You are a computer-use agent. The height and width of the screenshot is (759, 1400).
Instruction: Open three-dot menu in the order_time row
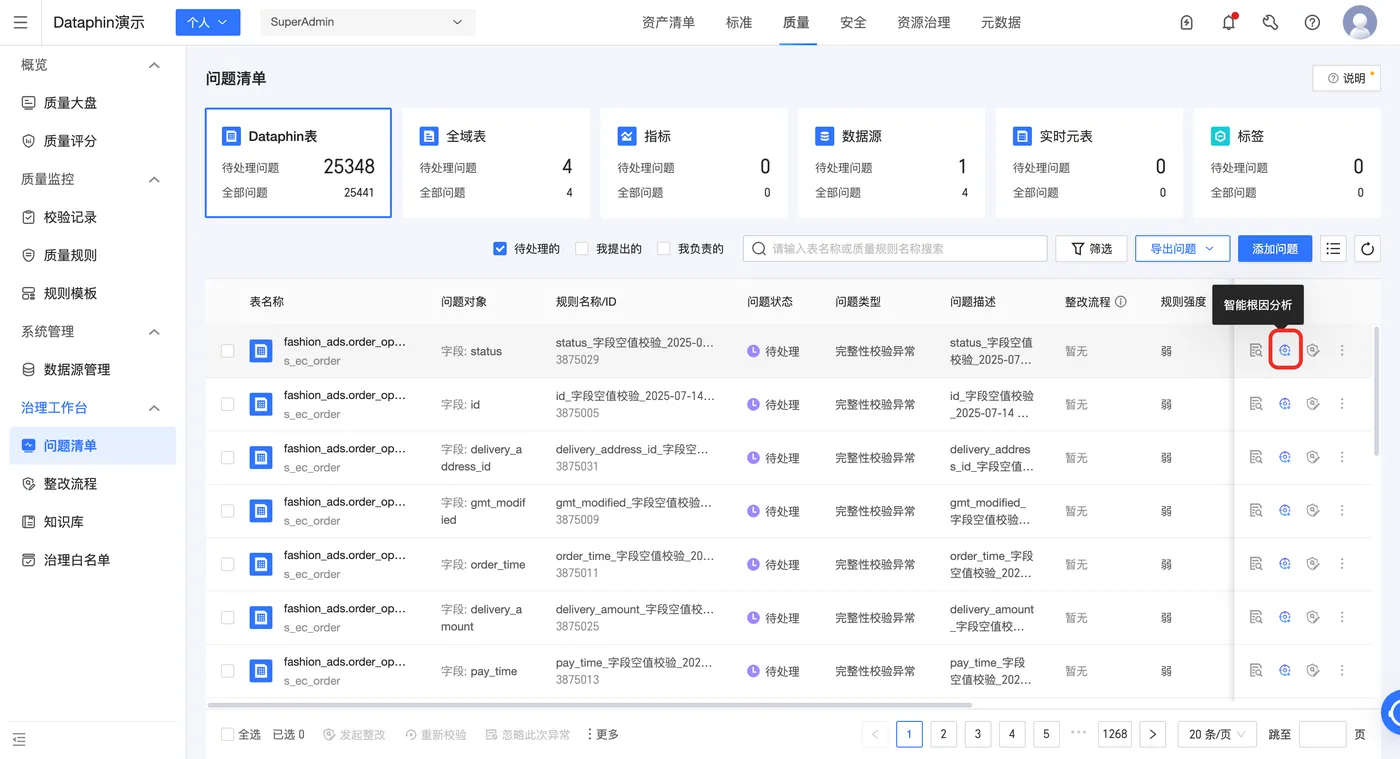1342,564
